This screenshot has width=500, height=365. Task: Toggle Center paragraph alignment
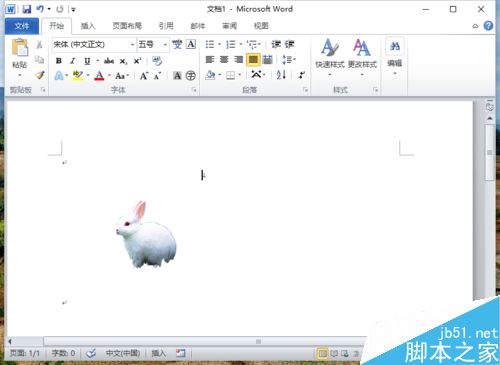[x=224, y=60]
